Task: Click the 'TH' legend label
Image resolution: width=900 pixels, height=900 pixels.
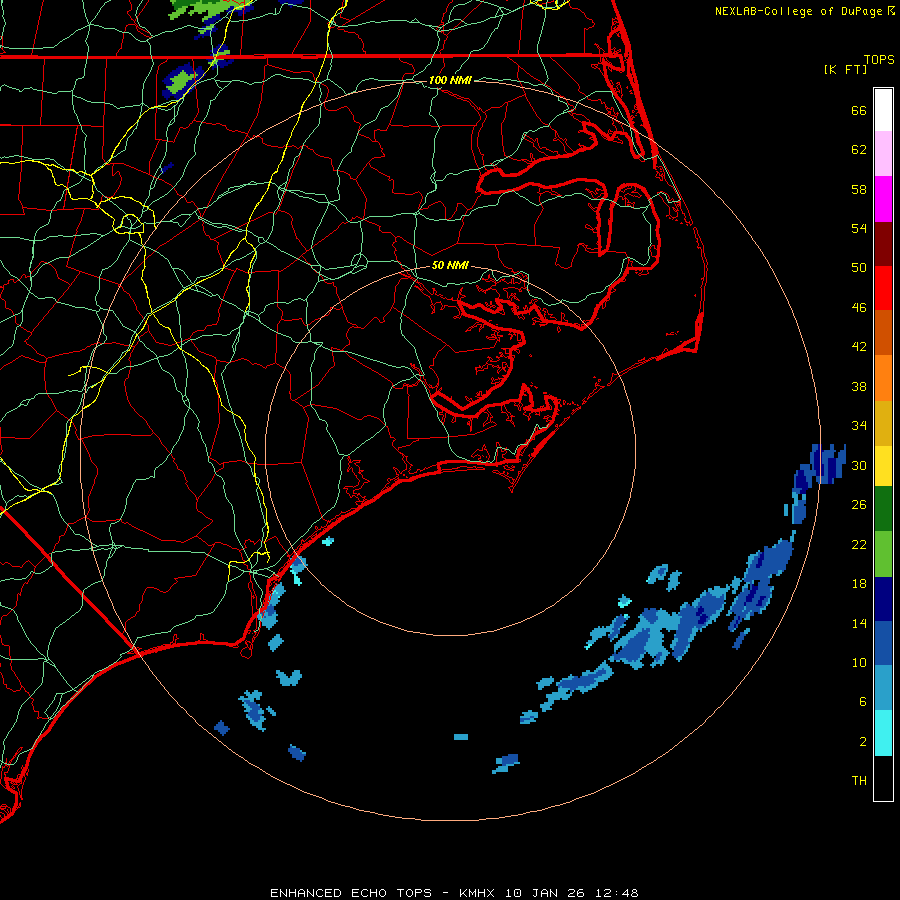Action: tap(859, 781)
